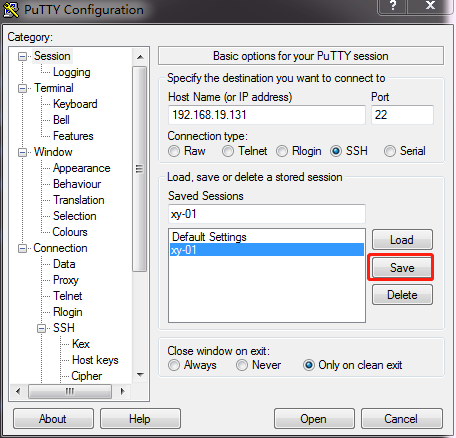Click the Saved Sessions name field

tap(267, 214)
